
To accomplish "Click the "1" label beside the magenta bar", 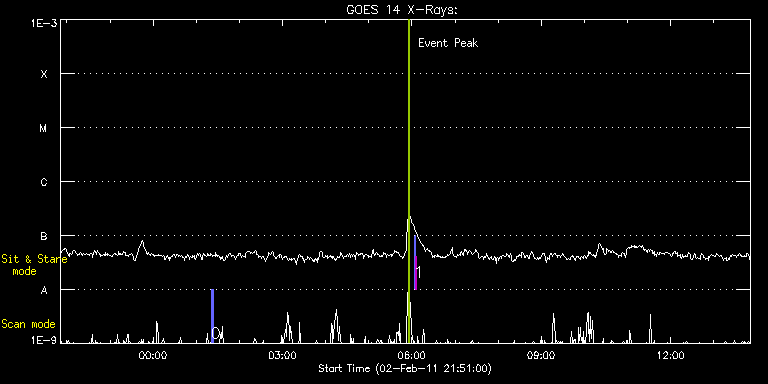I will (418, 272).
